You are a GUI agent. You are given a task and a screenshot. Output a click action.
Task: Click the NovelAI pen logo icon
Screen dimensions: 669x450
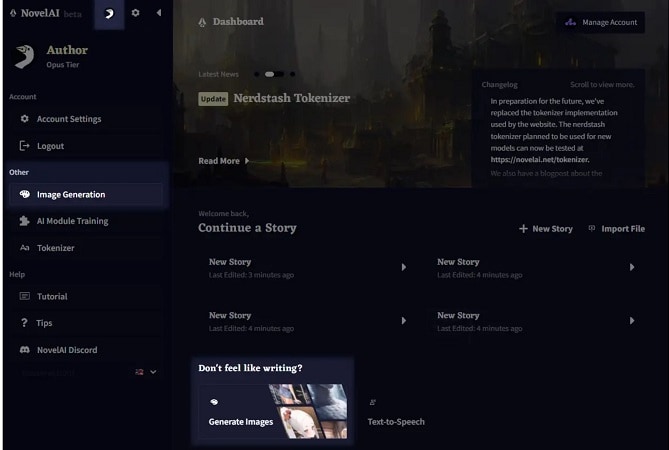[x=13, y=13]
